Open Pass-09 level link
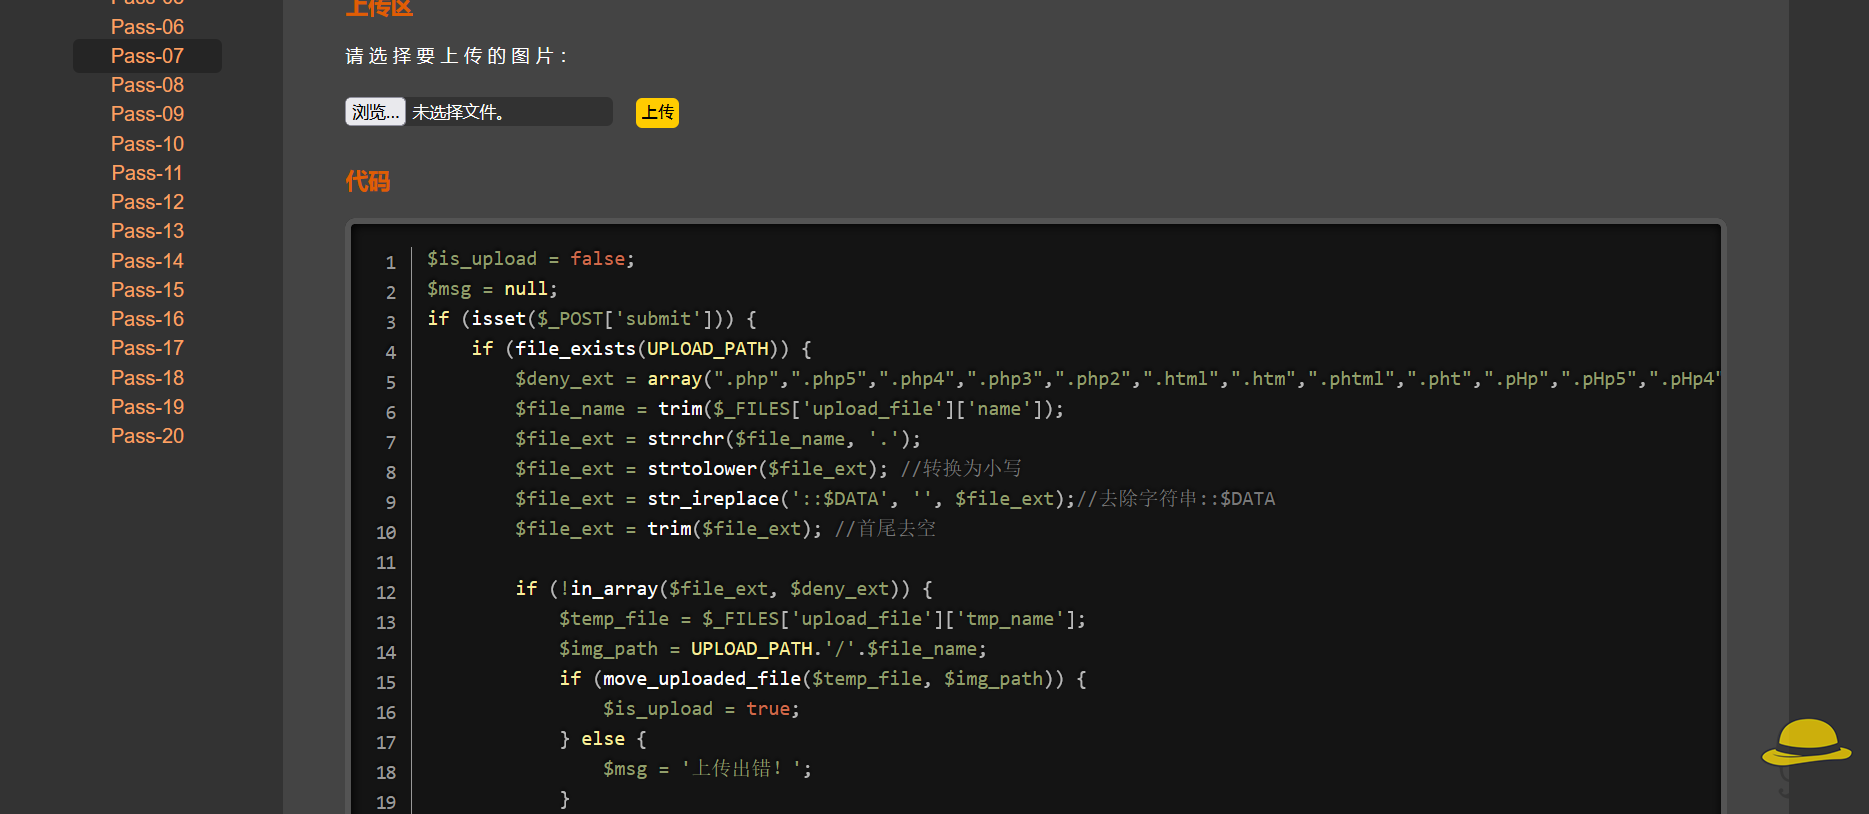1869x814 pixels. (x=147, y=114)
